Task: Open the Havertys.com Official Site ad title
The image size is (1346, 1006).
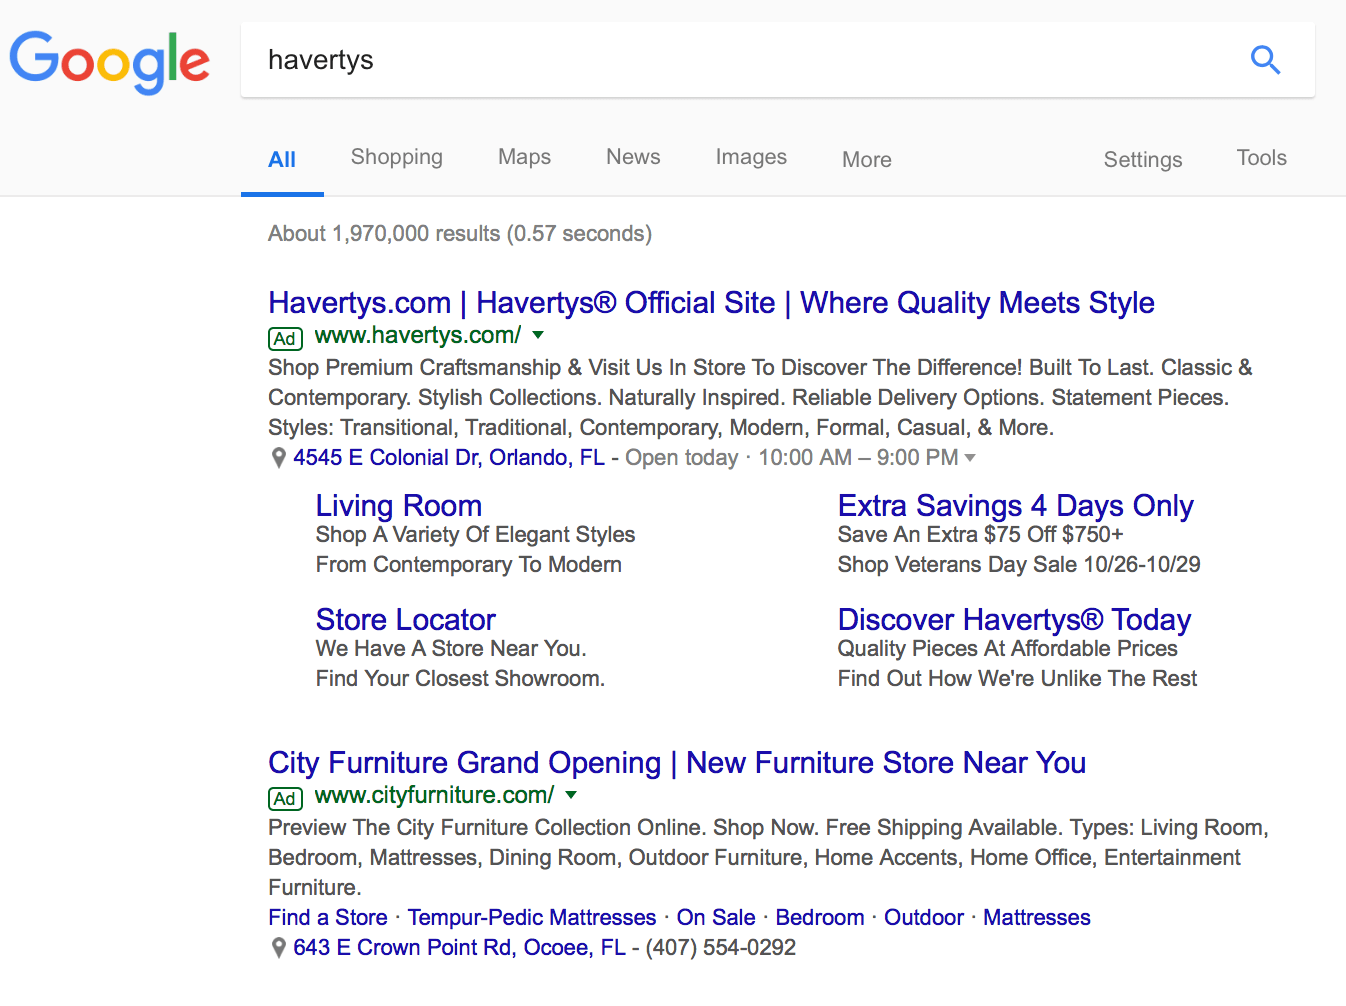Action: coord(711,303)
